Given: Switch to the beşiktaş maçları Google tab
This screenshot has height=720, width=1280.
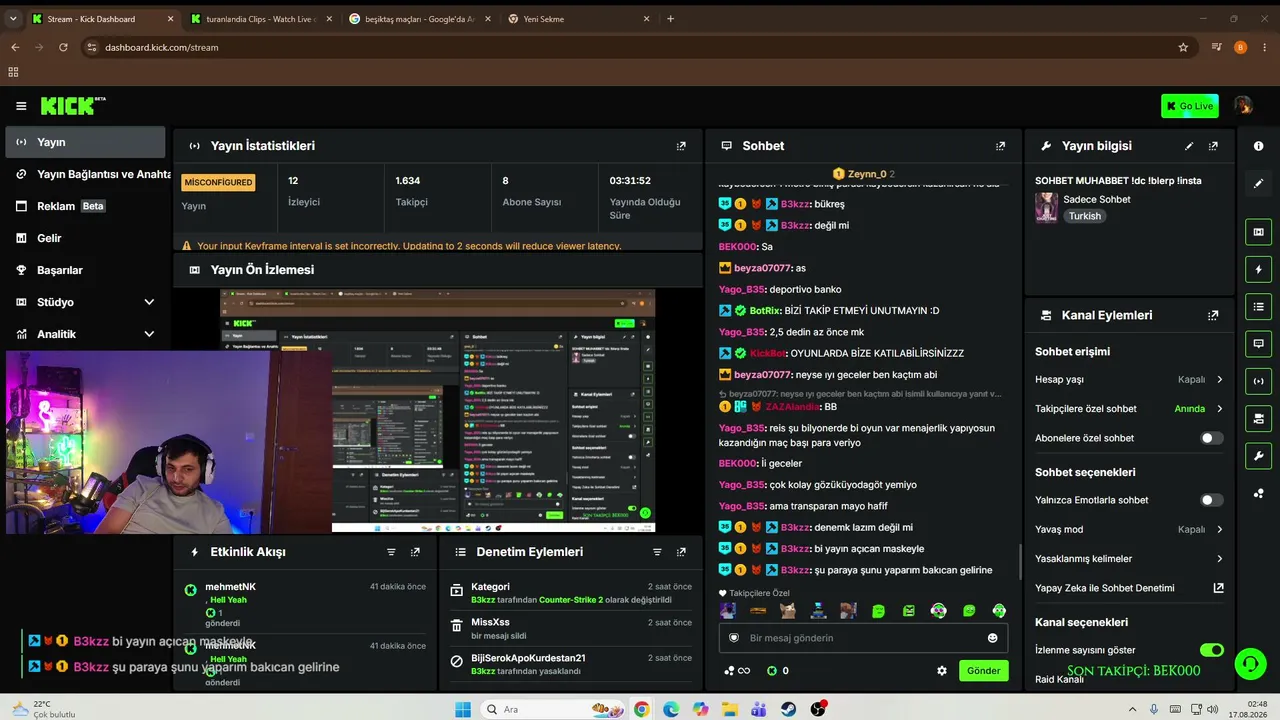Looking at the screenshot, I should coord(419,19).
